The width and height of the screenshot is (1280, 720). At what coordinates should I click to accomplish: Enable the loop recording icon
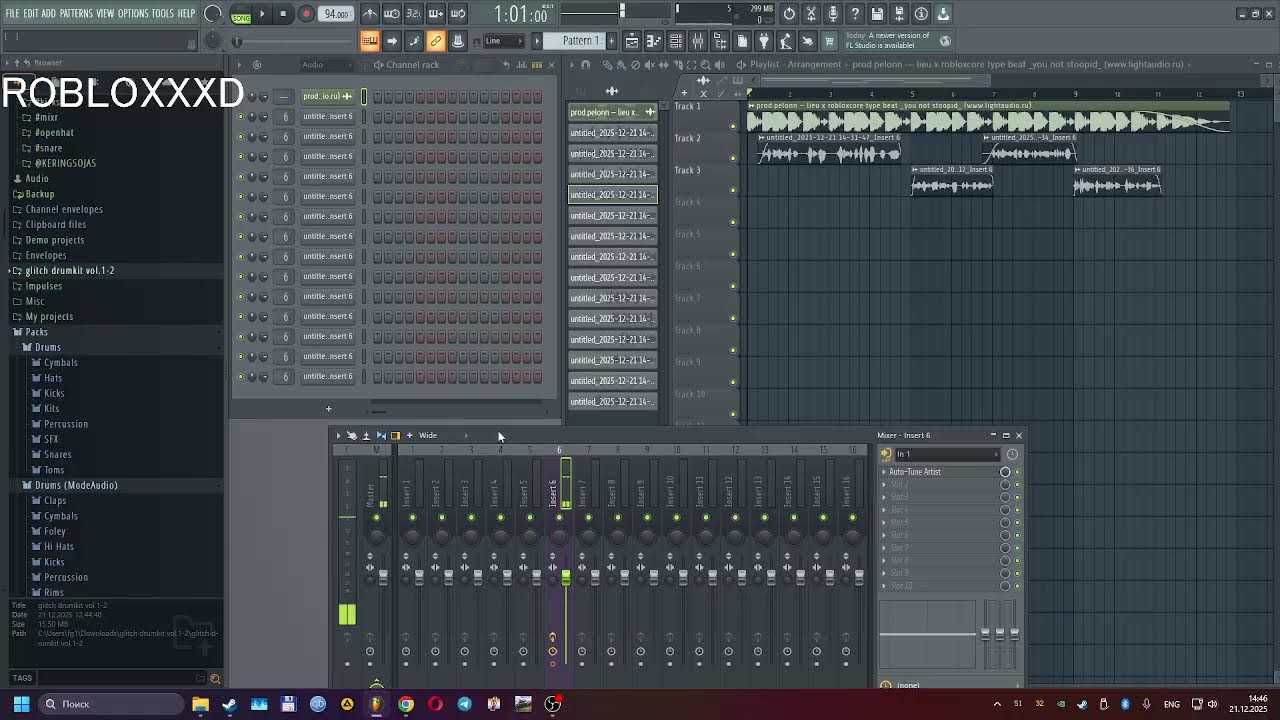(x=458, y=14)
